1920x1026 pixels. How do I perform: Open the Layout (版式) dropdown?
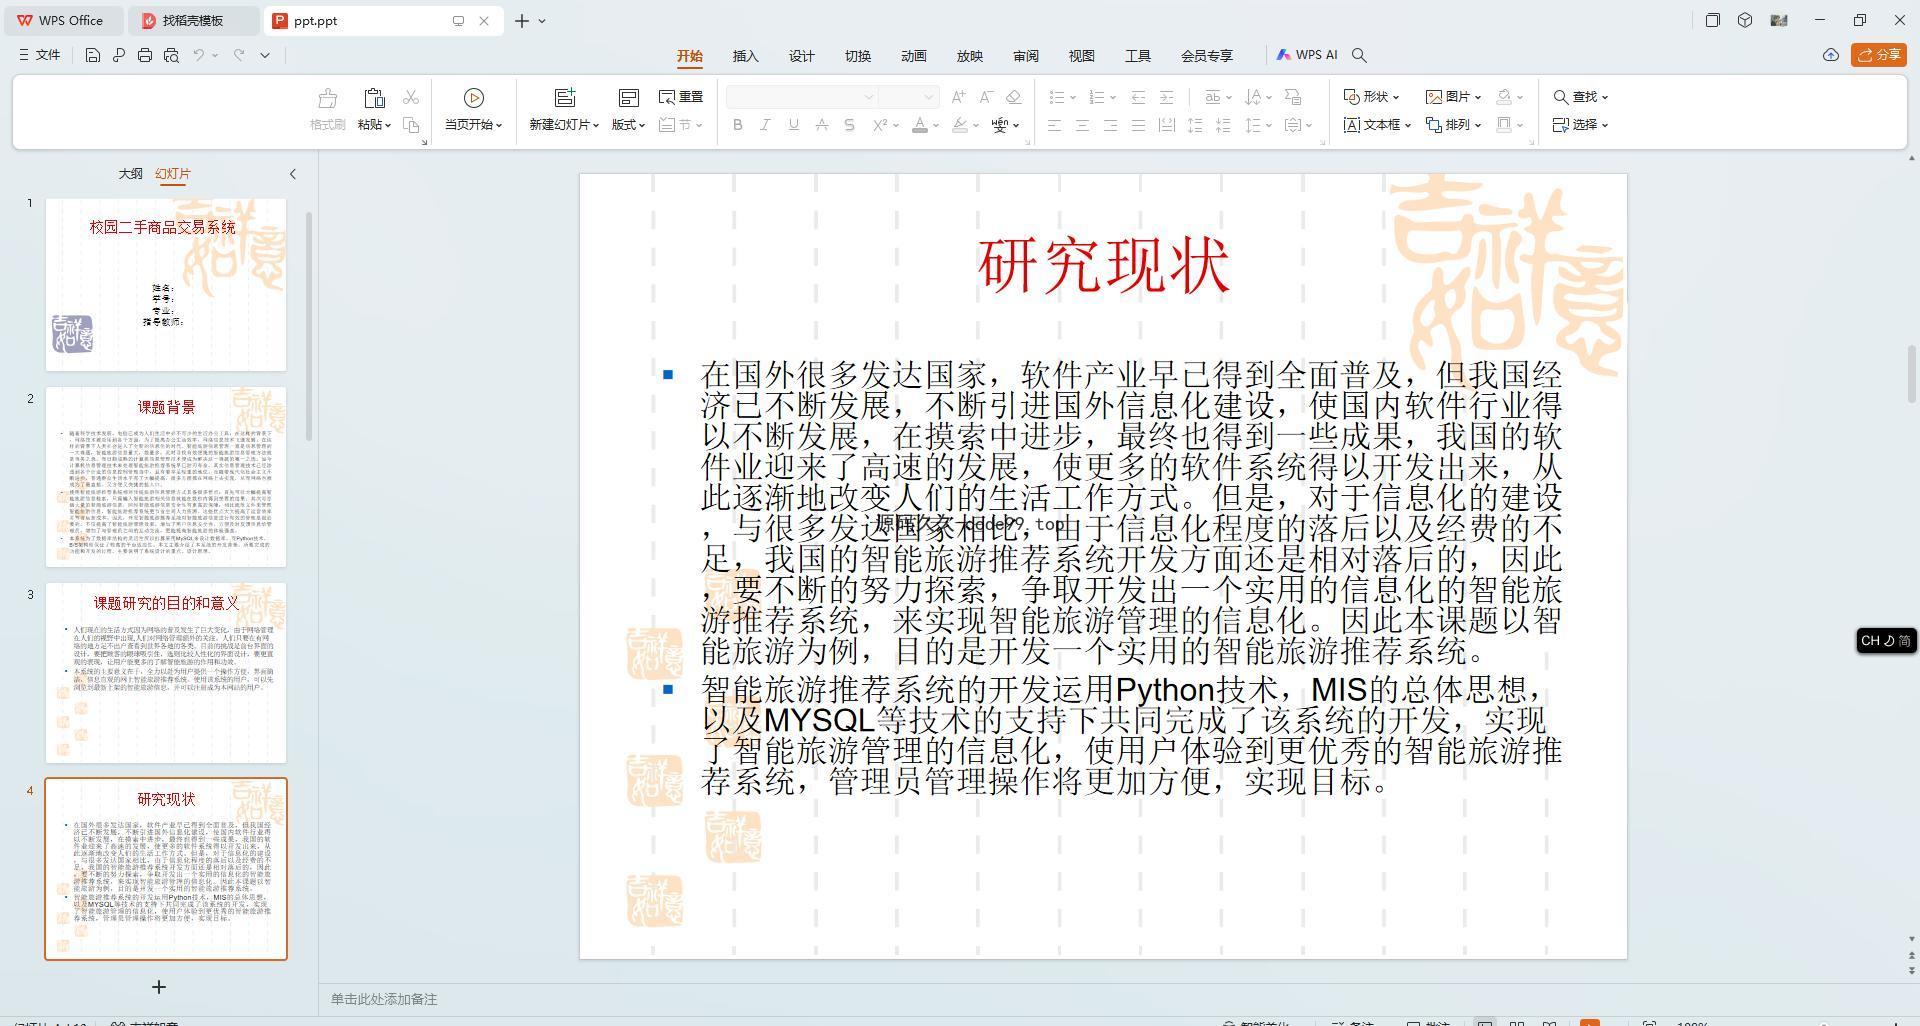click(628, 125)
